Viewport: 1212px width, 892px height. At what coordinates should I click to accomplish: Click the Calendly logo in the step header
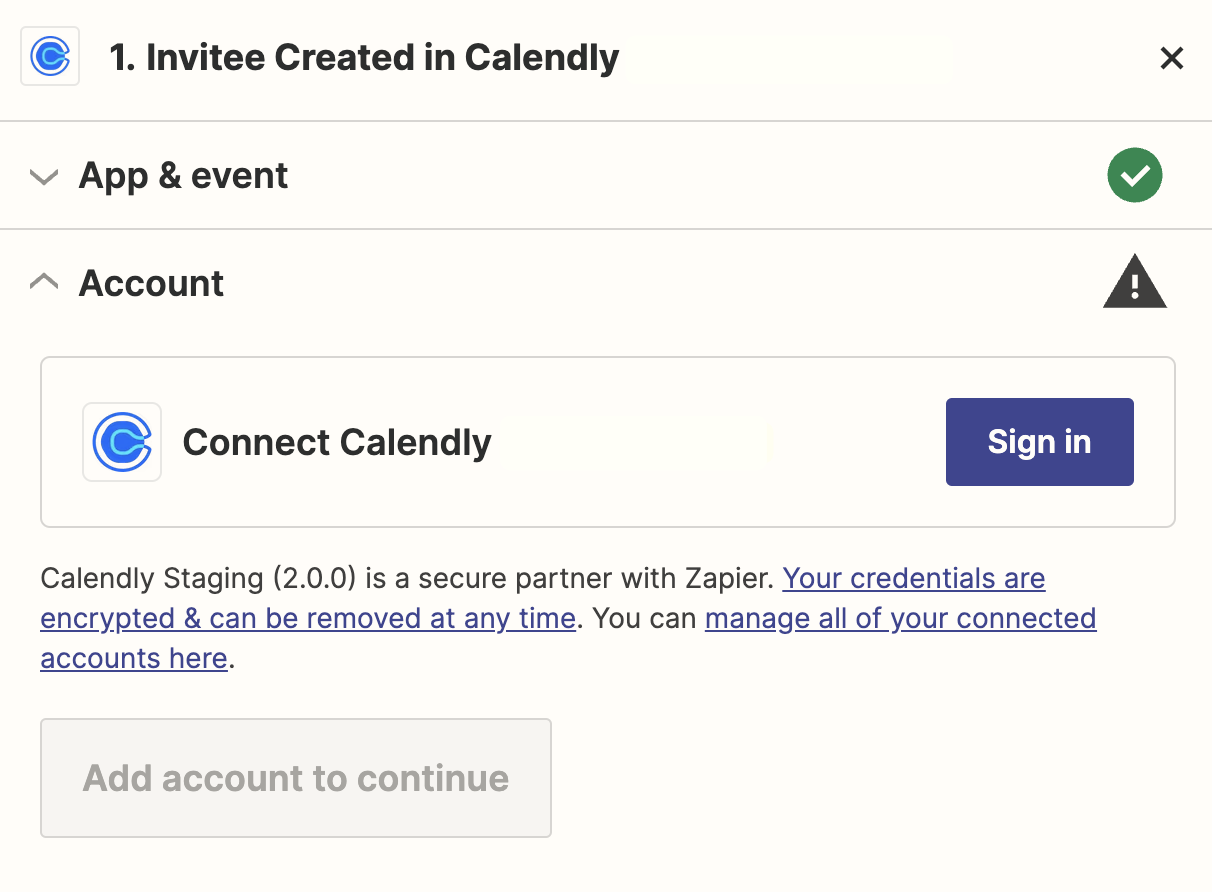pos(50,57)
